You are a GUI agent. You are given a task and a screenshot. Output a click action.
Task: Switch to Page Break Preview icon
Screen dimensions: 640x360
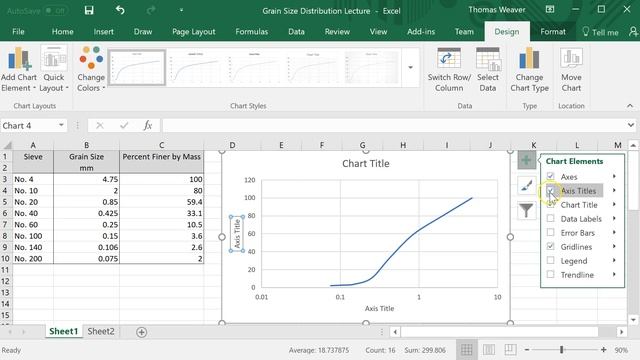(510, 350)
